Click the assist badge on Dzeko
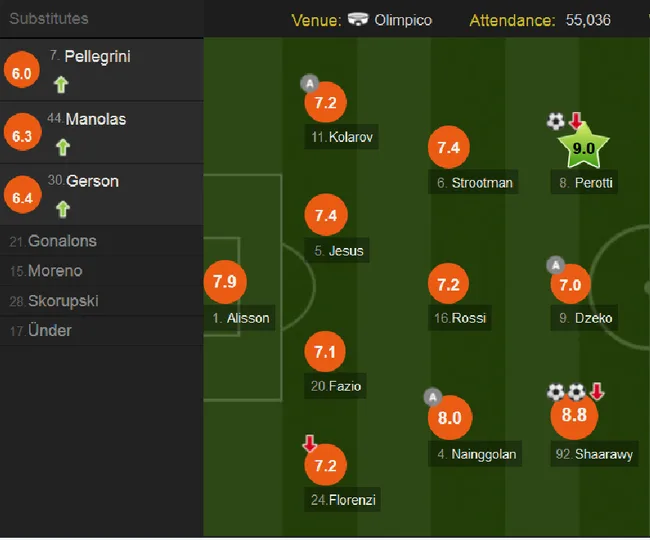This screenshot has width=650, height=540. pos(555,265)
